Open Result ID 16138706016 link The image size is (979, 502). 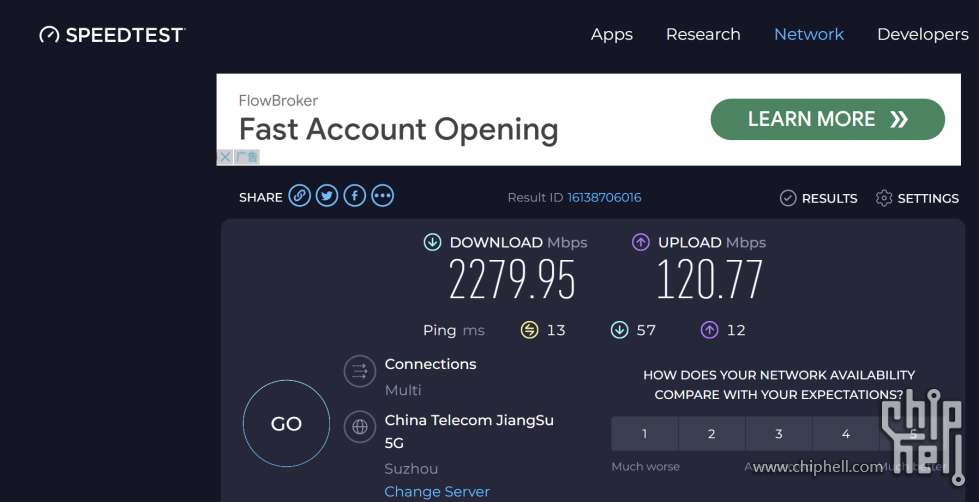coord(604,197)
